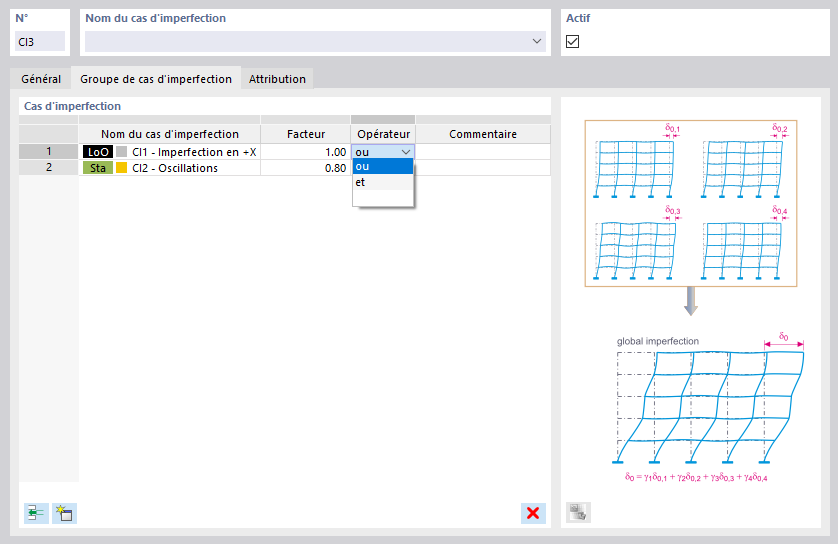Click the image settings icon below the diagram
The height and width of the screenshot is (544, 838).
click(578, 512)
